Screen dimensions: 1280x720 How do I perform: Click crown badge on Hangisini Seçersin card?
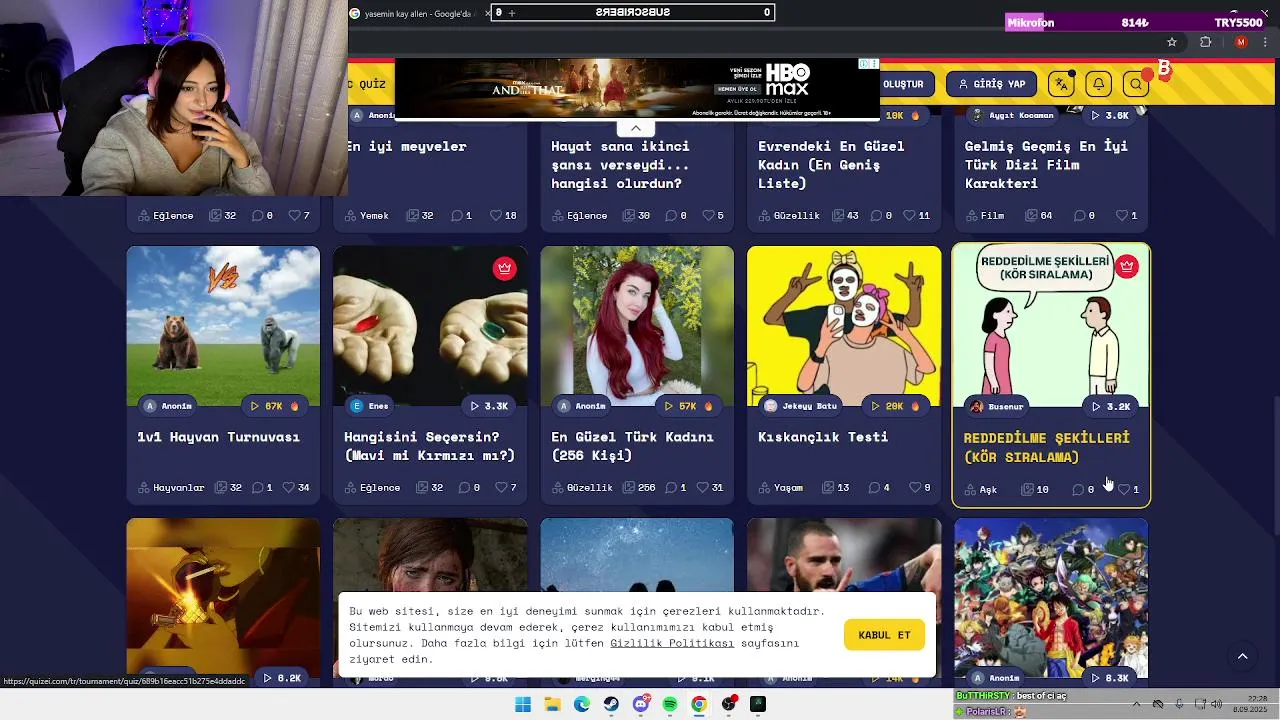504,268
